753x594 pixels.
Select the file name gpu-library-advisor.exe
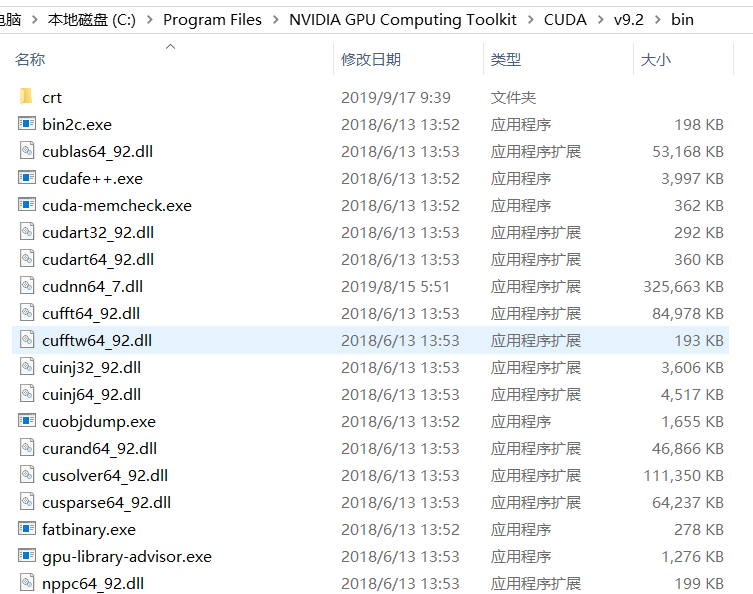(127, 556)
